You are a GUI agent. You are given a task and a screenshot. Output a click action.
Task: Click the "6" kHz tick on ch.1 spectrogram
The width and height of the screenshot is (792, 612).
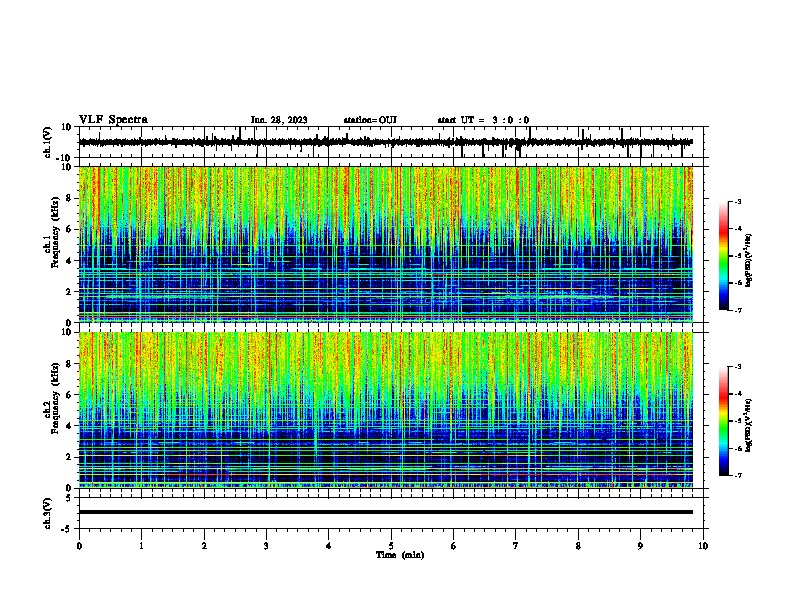(x=69, y=230)
